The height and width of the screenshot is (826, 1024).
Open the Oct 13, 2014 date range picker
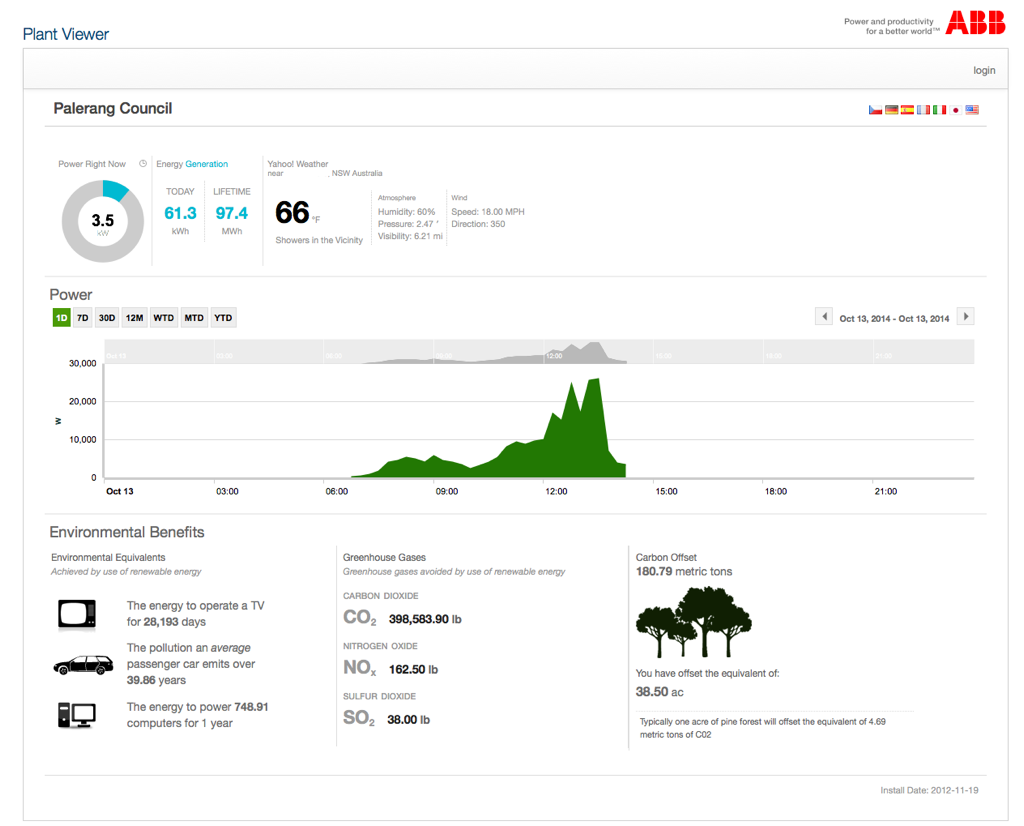[x=894, y=318]
